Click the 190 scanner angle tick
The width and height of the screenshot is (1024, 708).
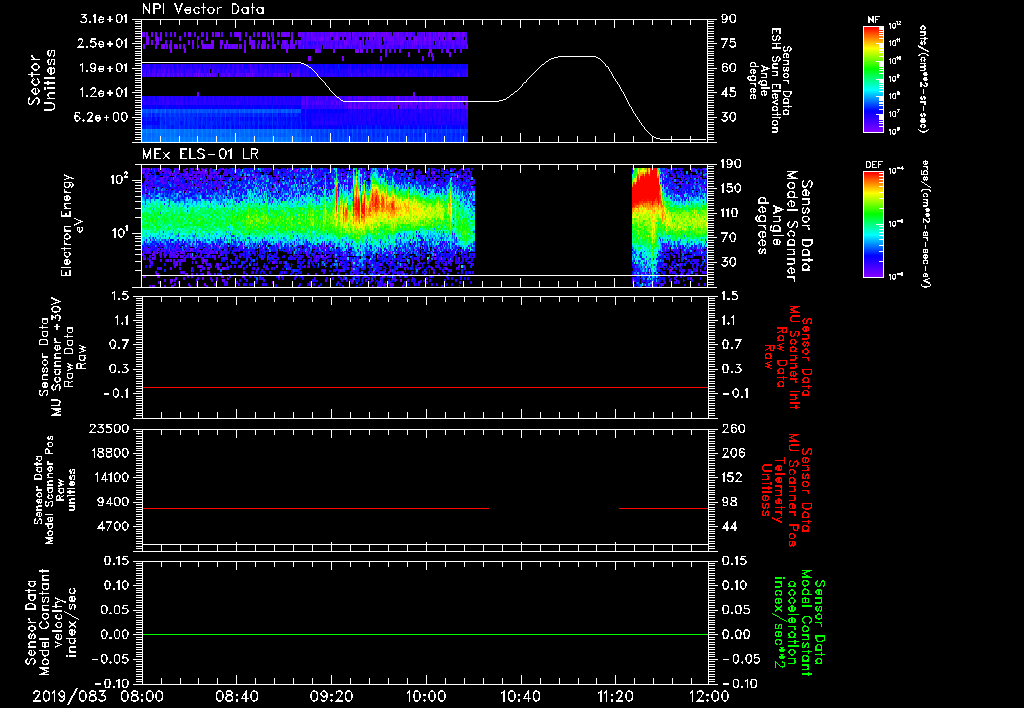coord(731,164)
